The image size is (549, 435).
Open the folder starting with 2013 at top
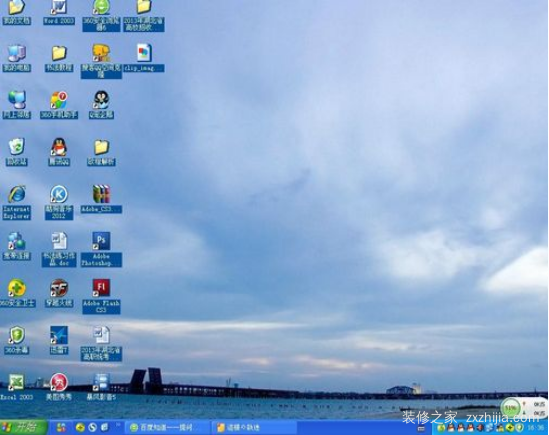(x=144, y=15)
